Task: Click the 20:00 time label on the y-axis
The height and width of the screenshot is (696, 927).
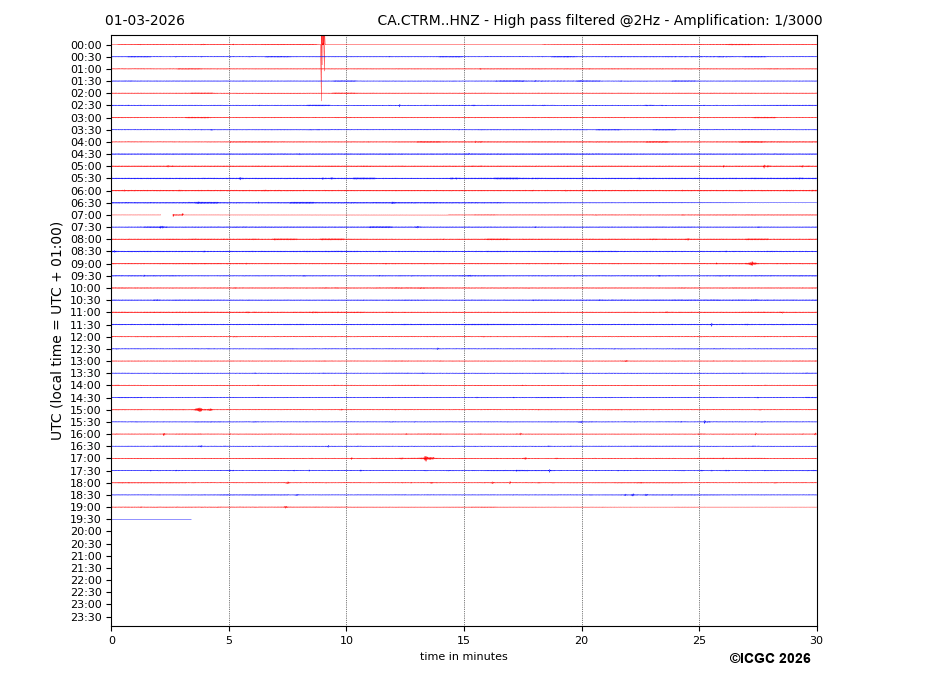Action: coord(86,532)
